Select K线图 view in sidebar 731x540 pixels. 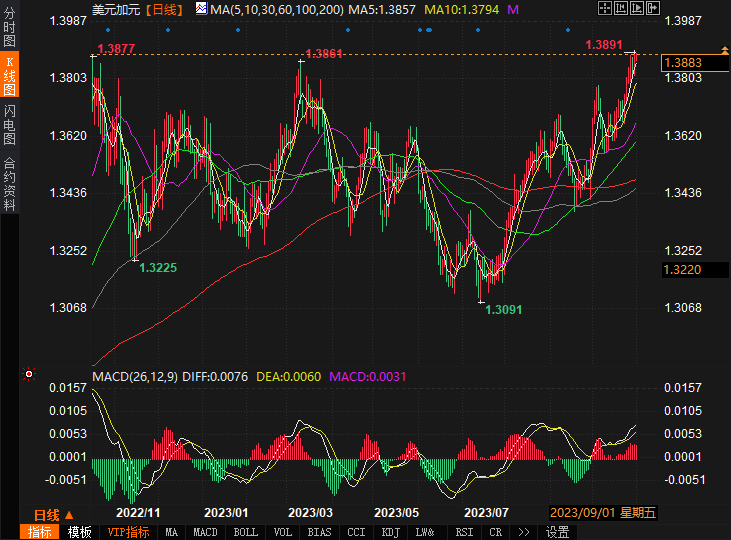pos(10,76)
